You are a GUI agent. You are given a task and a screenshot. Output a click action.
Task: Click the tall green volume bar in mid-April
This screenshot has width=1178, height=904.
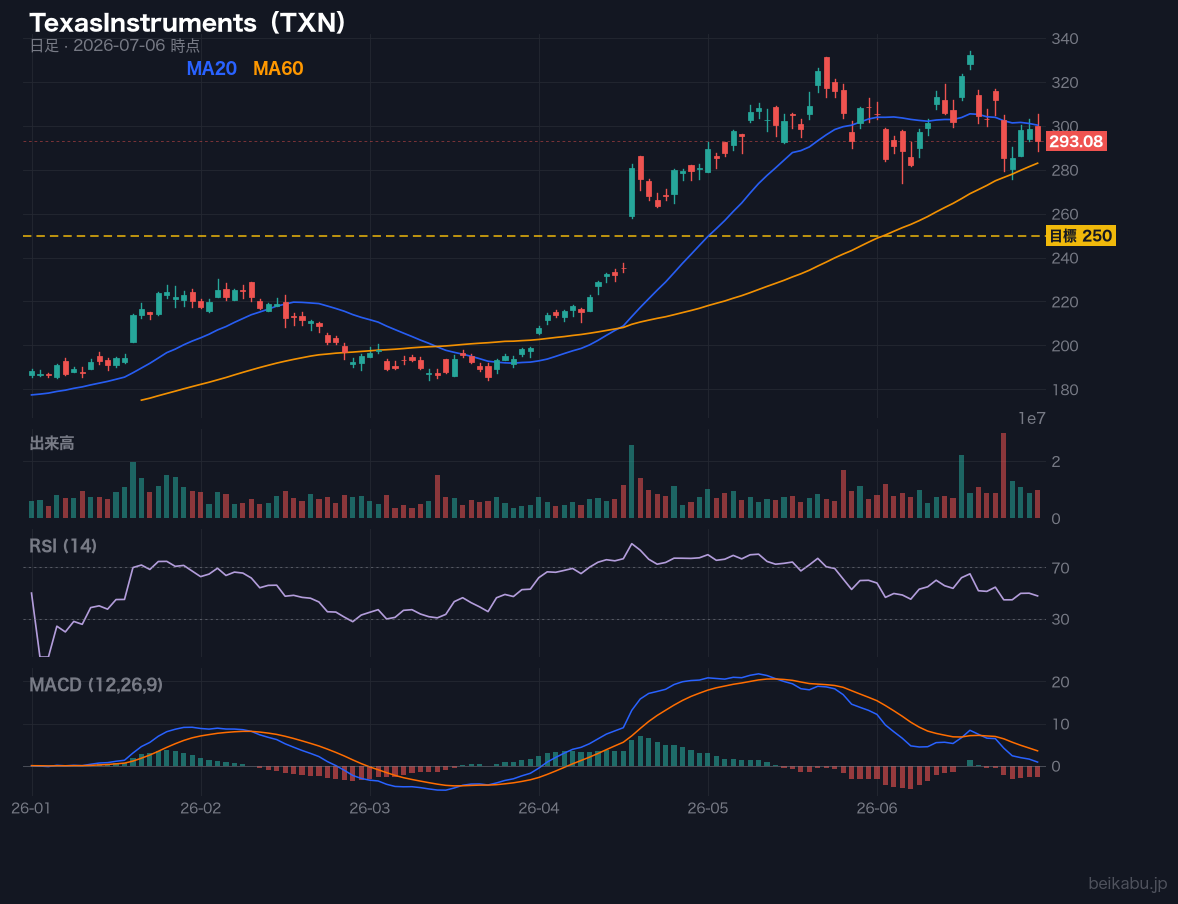coord(632,482)
